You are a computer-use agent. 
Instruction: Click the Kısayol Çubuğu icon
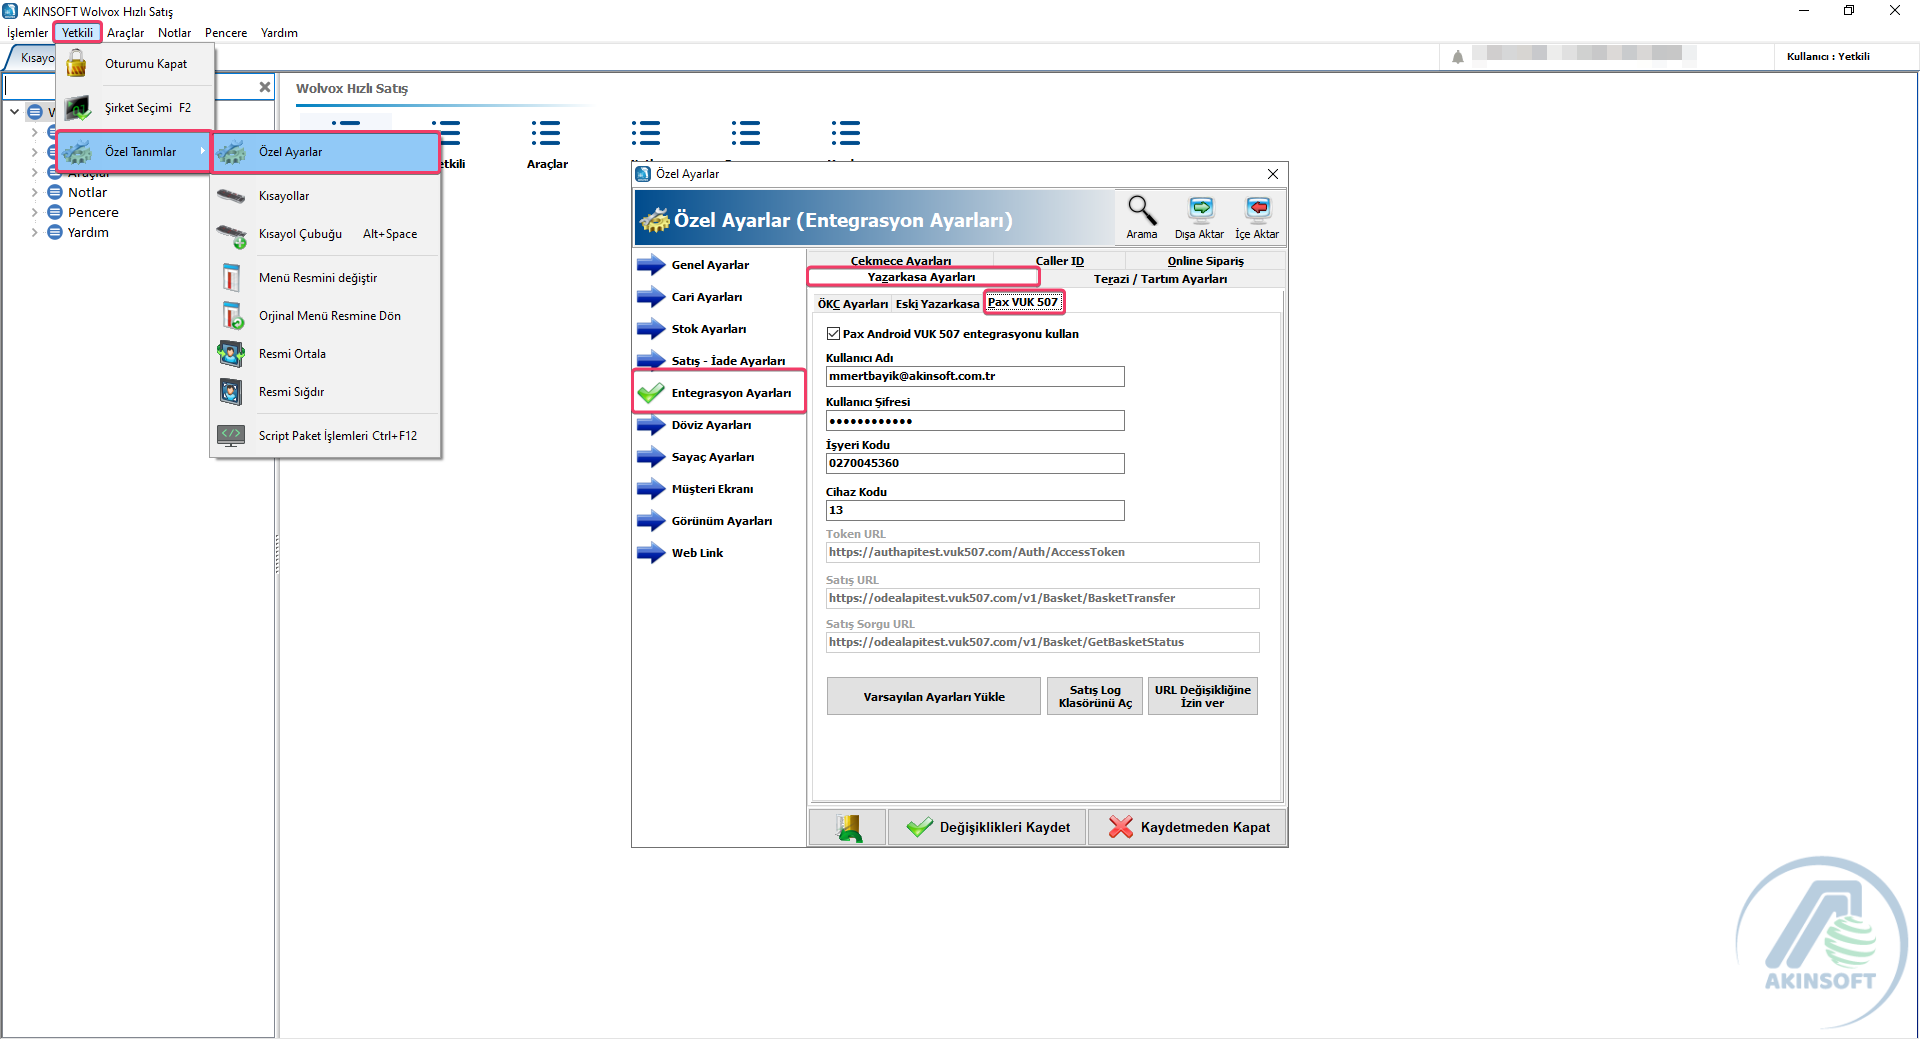pos(231,235)
